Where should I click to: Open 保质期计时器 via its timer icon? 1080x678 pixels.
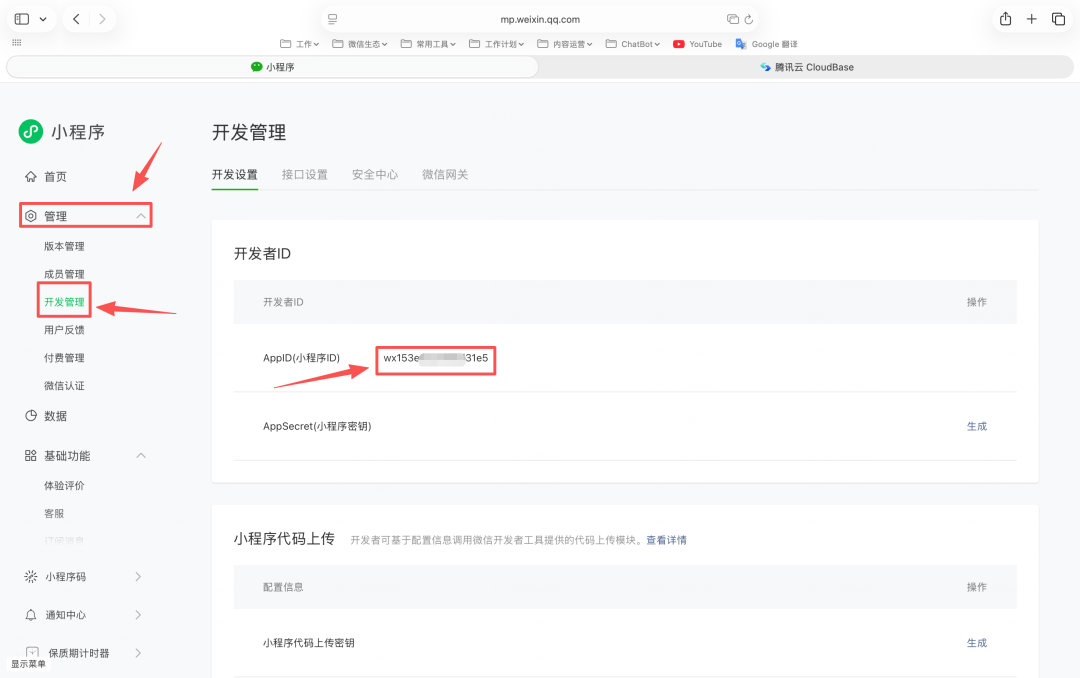(x=33, y=652)
